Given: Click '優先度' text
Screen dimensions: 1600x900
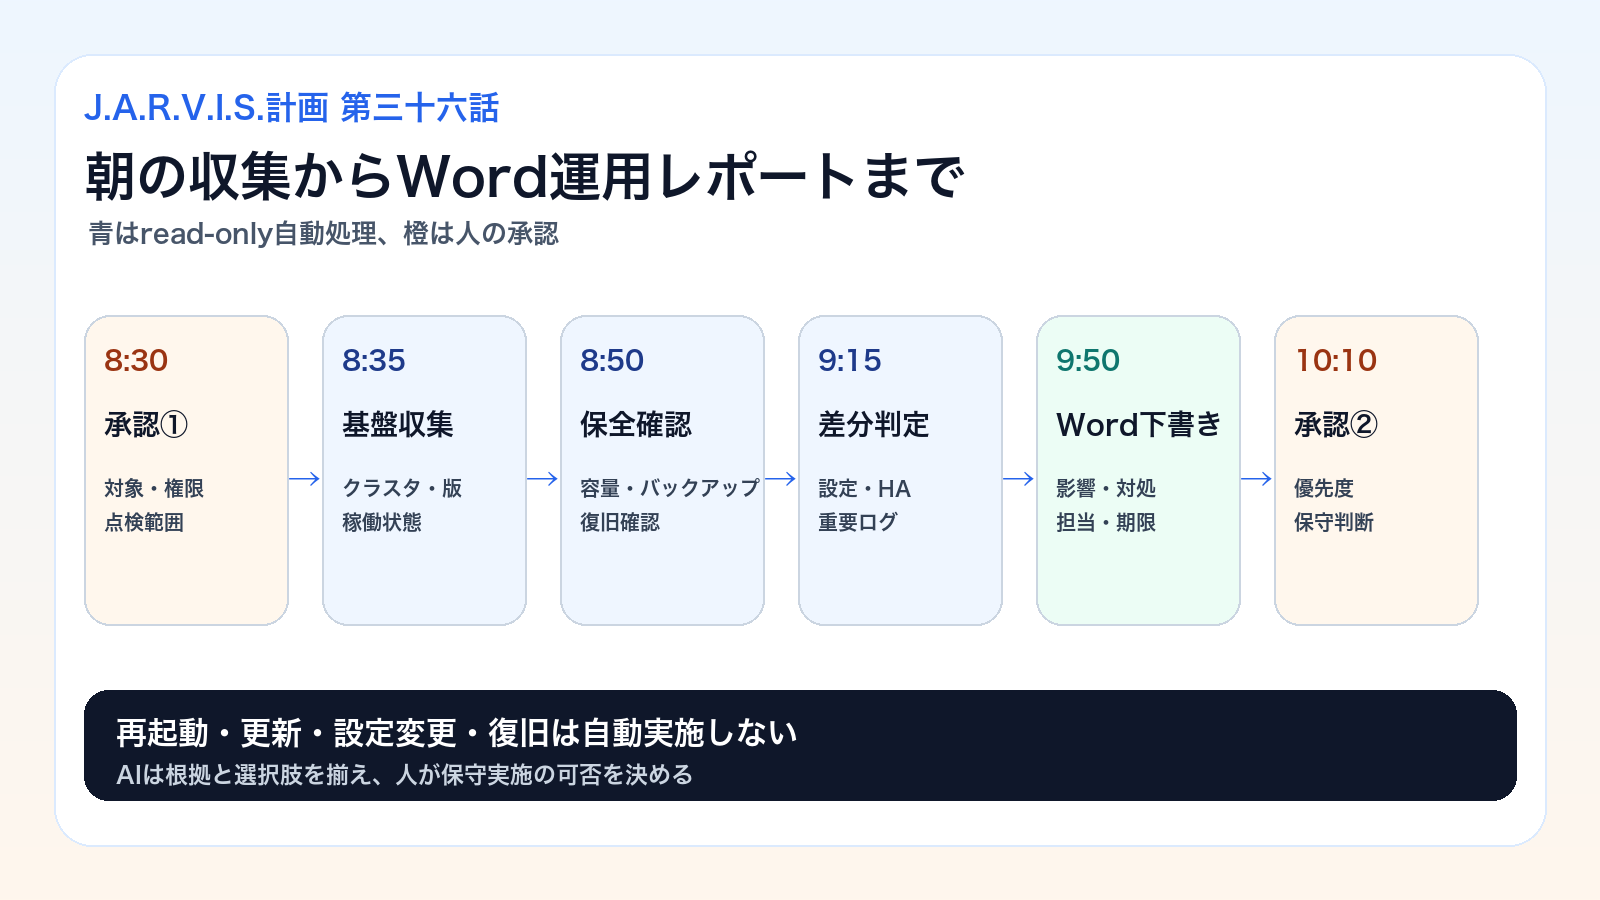Looking at the screenshot, I should 1324,488.
